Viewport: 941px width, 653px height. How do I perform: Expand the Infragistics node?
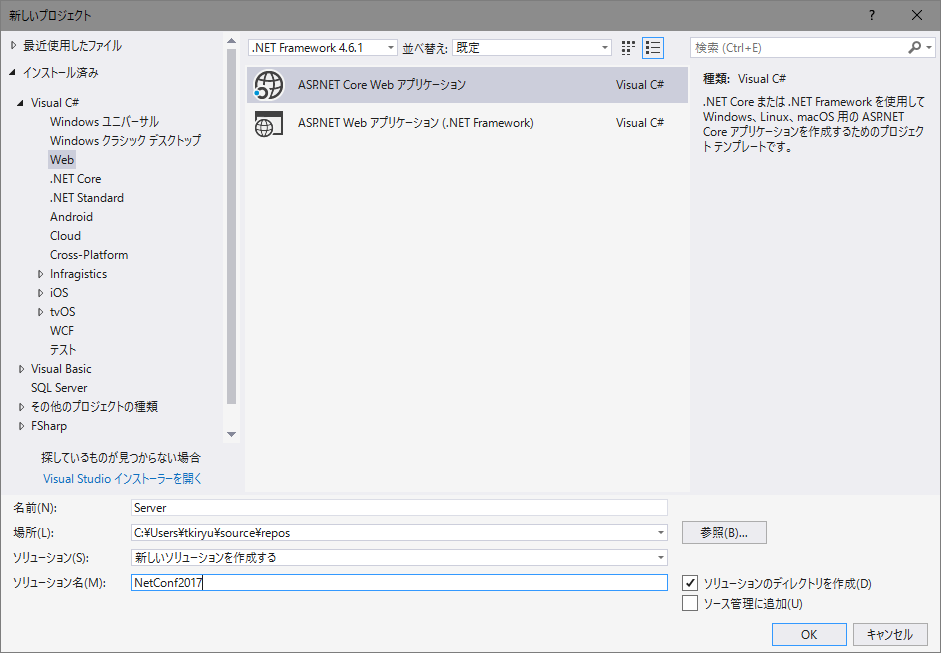(x=40, y=274)
